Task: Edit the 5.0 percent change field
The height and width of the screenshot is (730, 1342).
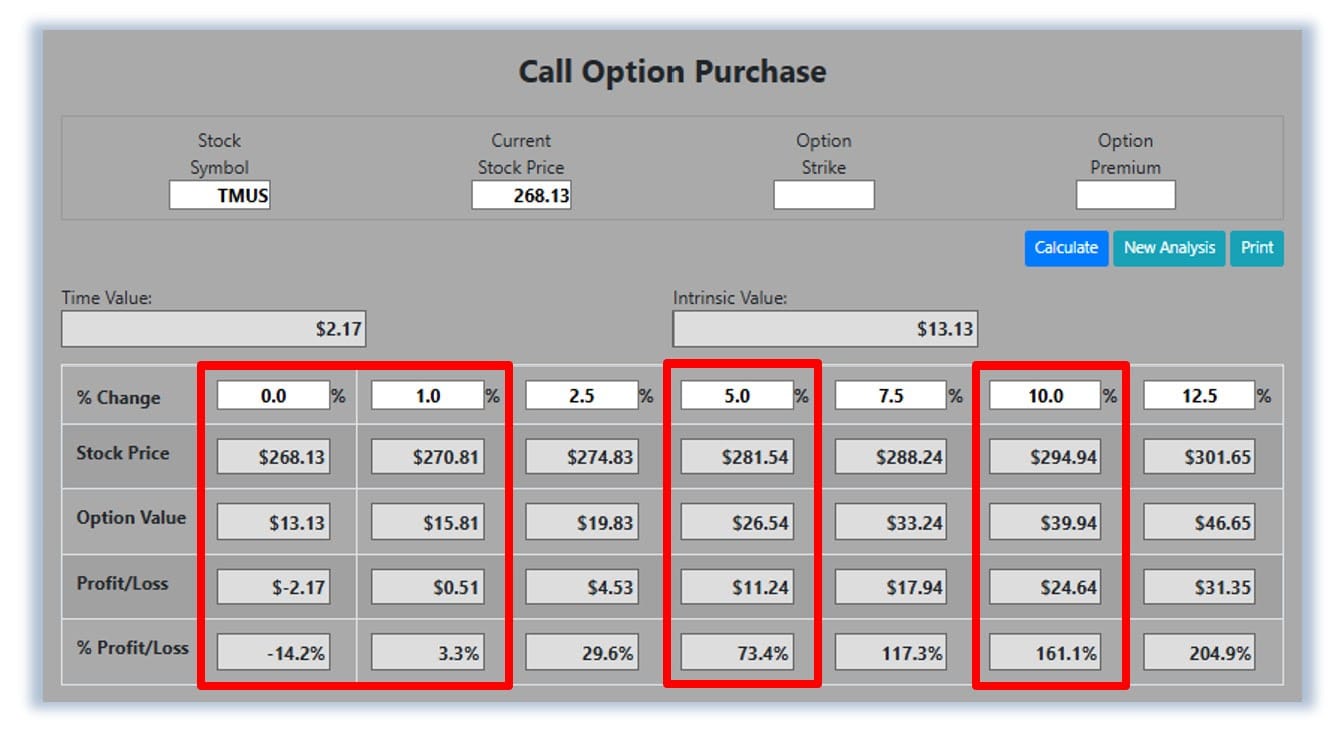Action: 737,396
